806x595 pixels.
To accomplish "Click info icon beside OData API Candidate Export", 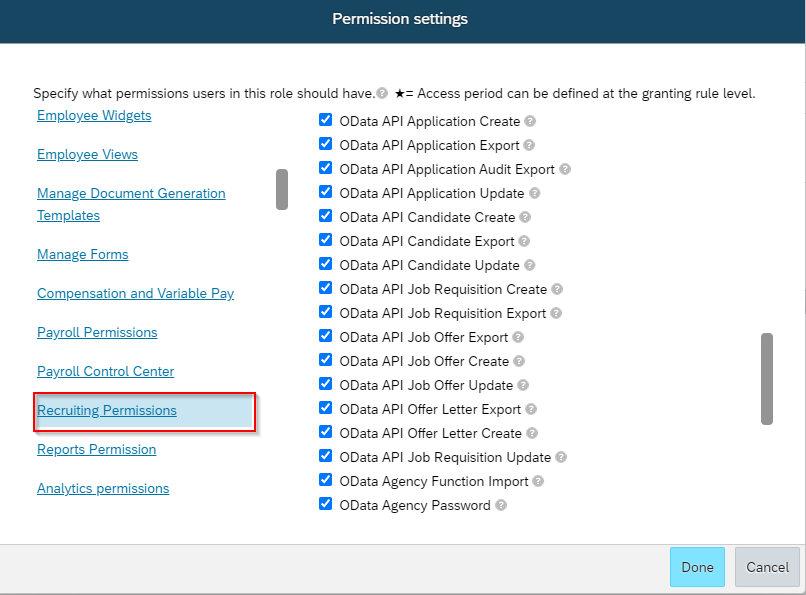I will point(524,241).
